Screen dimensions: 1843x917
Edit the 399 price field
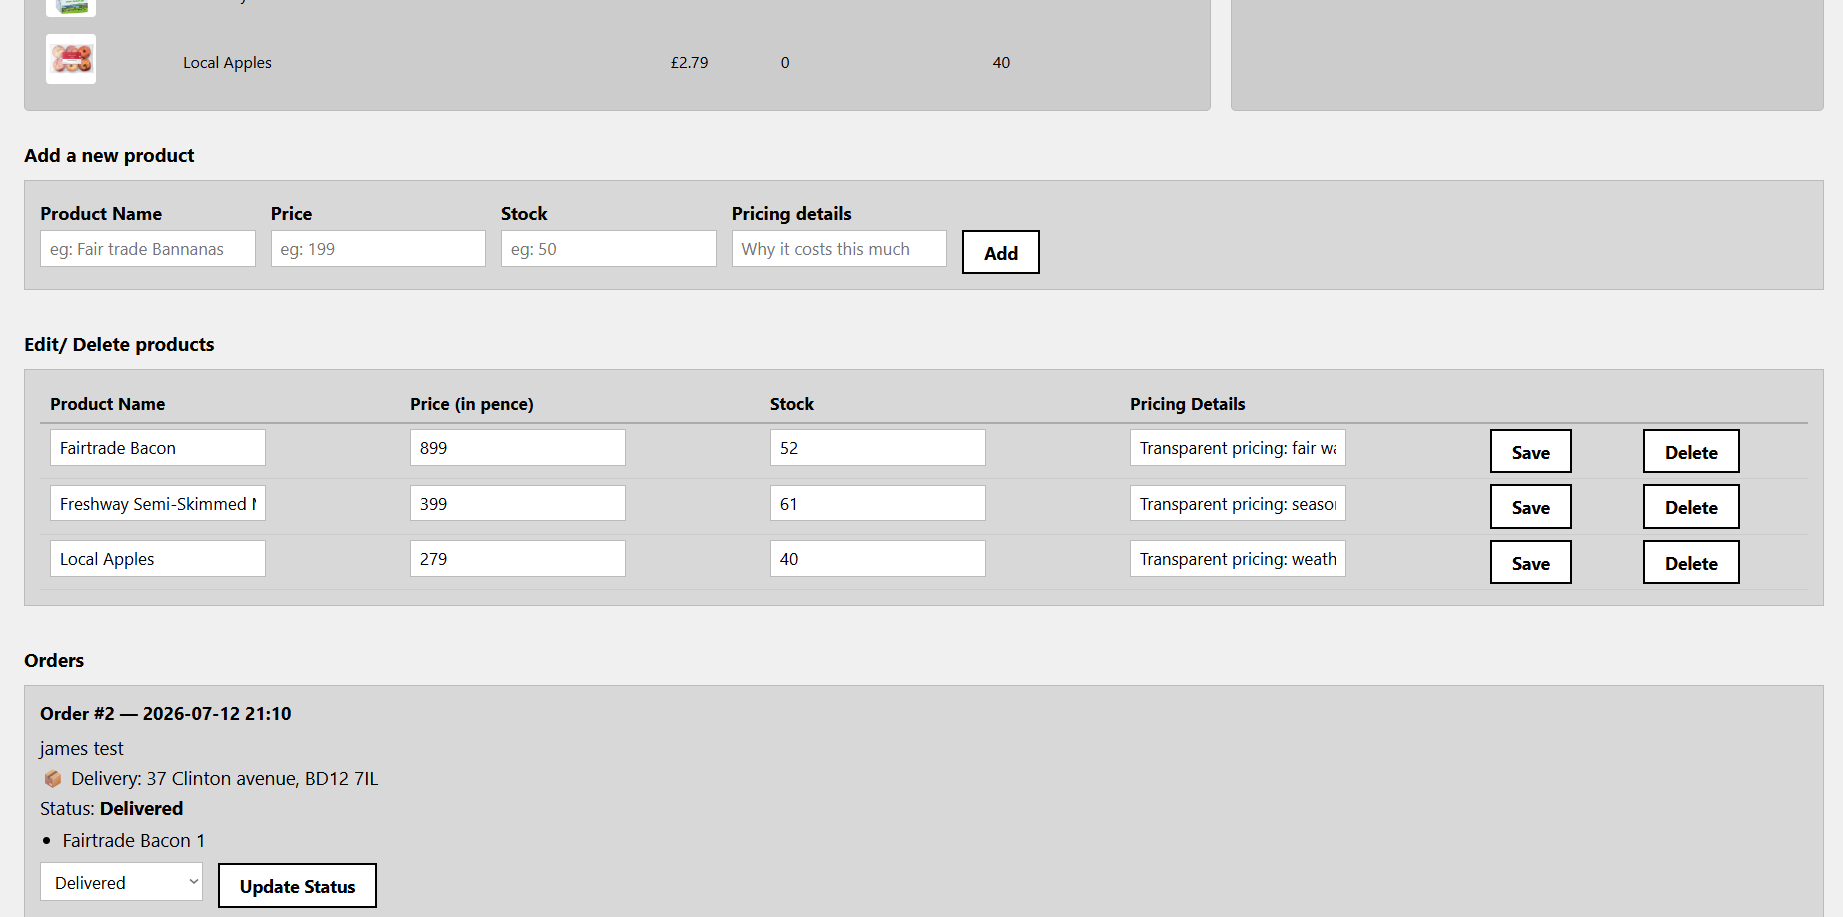tap(518, 504)
